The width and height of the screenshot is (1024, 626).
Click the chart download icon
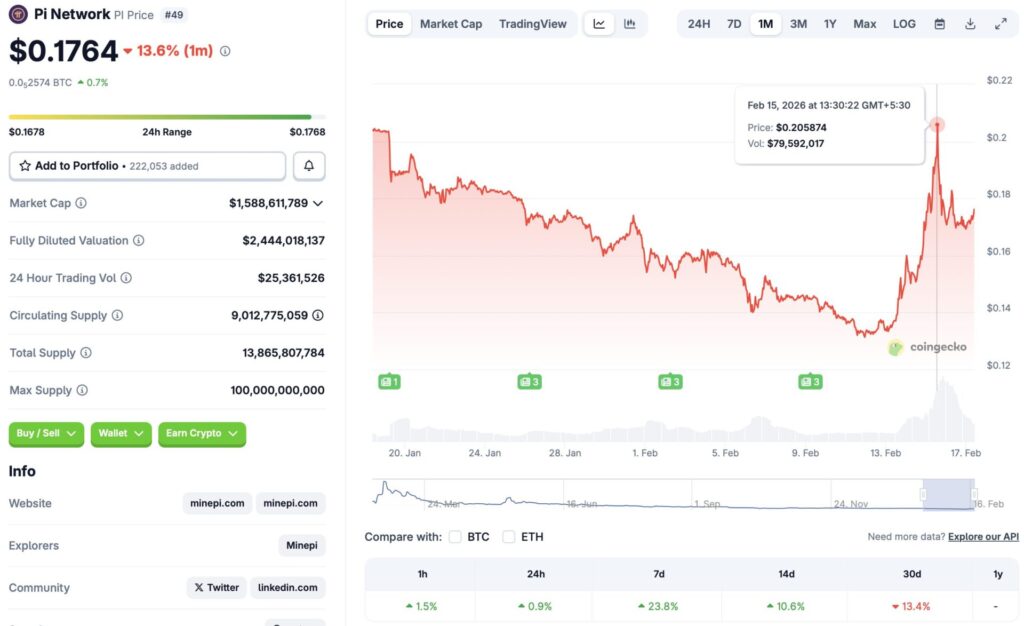(969, 23)
